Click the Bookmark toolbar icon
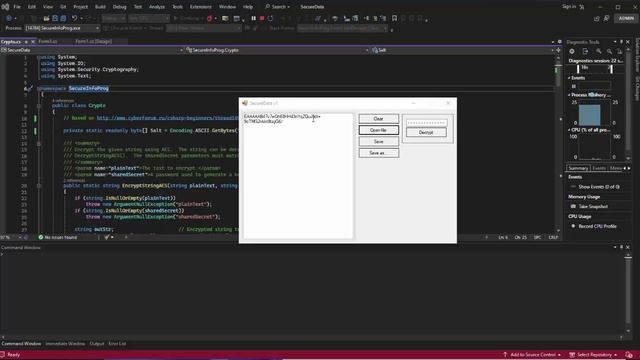This screenshot has height=360, width=640. pyautogui.click(x=394, y=18)
